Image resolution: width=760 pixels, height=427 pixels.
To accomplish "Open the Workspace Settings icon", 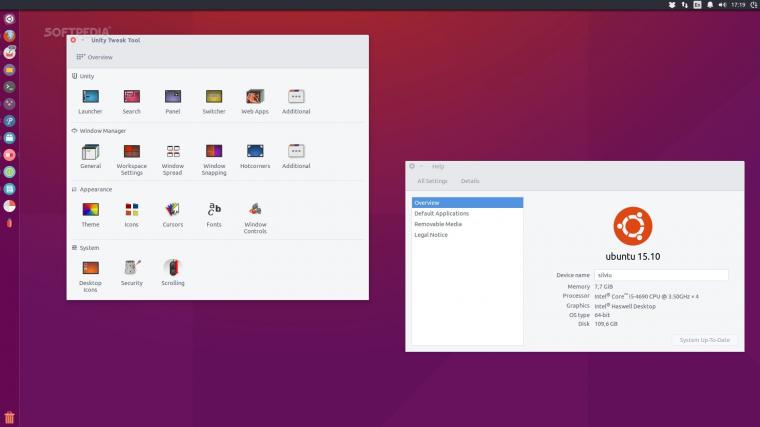I will (x=131, y=160).
